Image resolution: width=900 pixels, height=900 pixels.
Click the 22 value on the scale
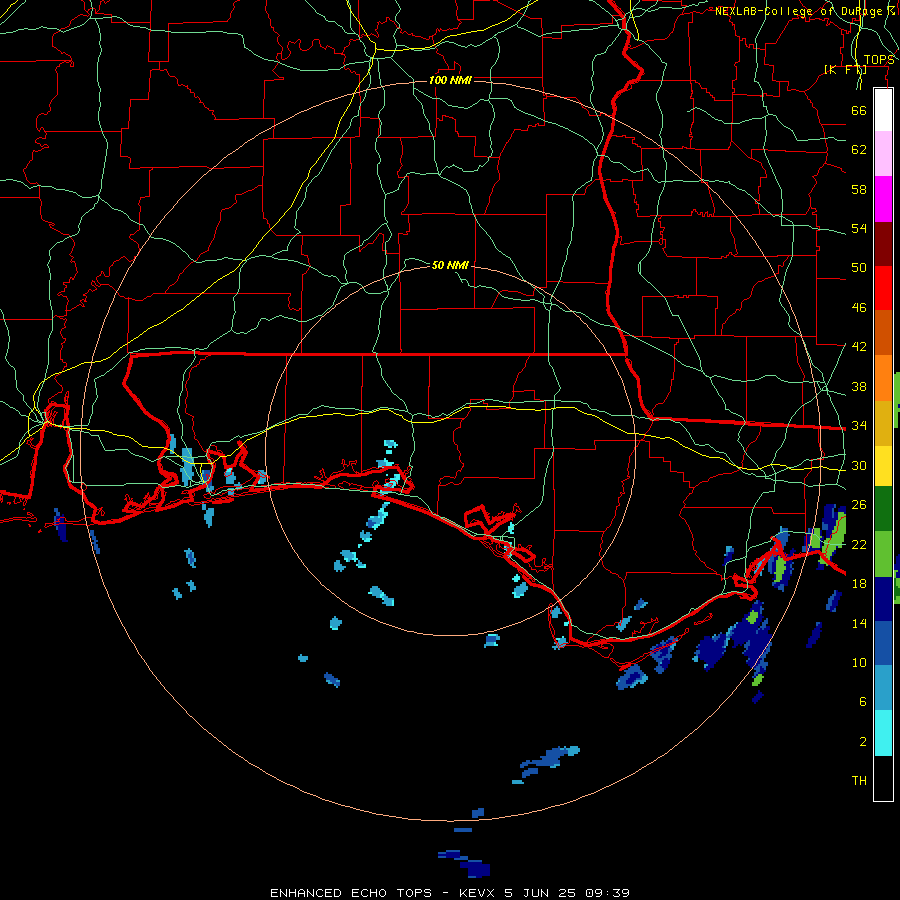click(859, 544)
